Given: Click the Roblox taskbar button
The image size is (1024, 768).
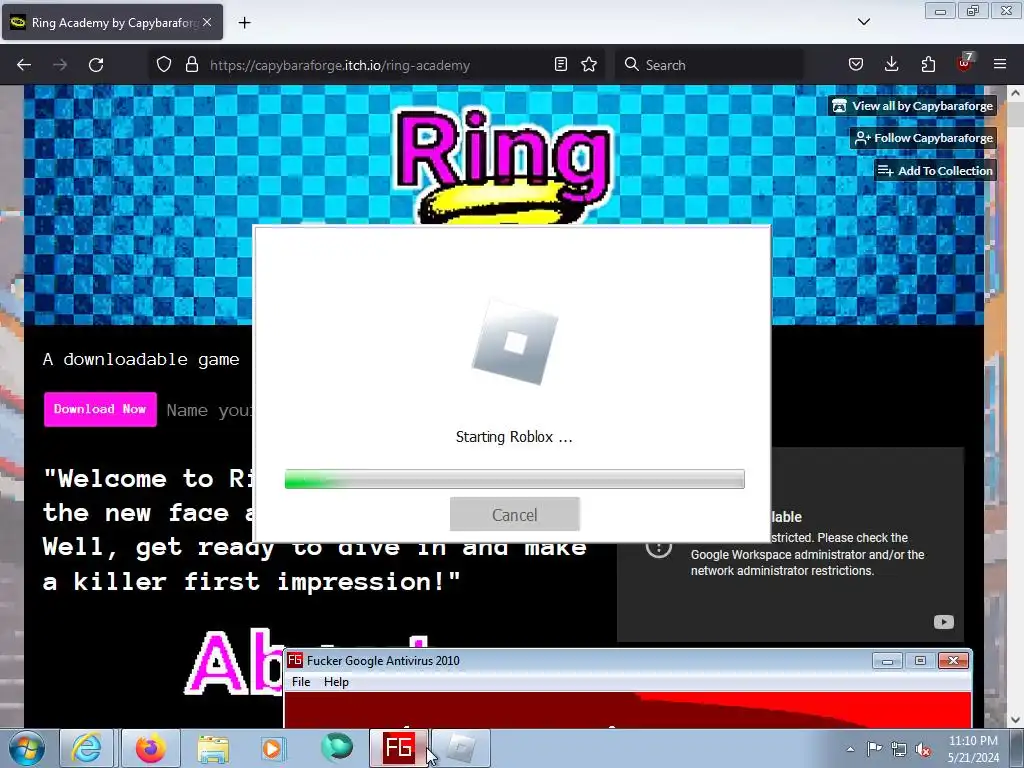Looking at the screenshot, I should click(461, 748).
